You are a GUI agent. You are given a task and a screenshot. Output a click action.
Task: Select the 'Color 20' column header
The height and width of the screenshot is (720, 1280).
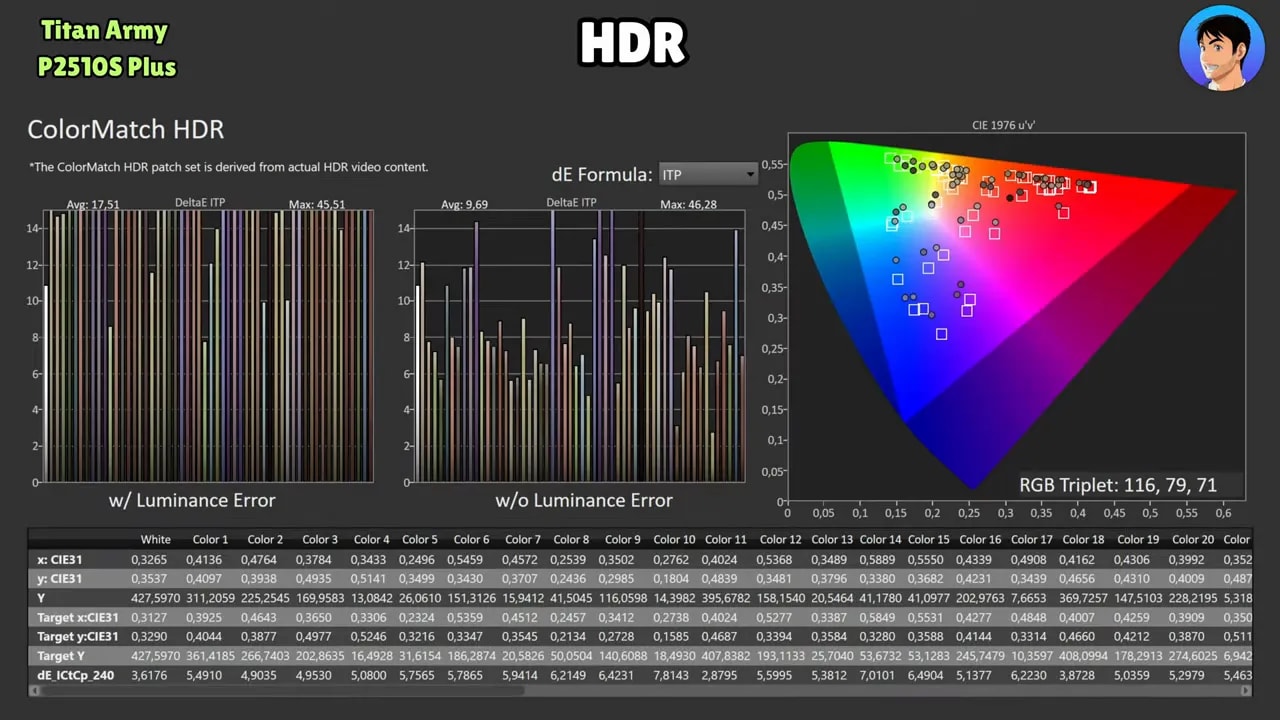[x=1193, y=540]
